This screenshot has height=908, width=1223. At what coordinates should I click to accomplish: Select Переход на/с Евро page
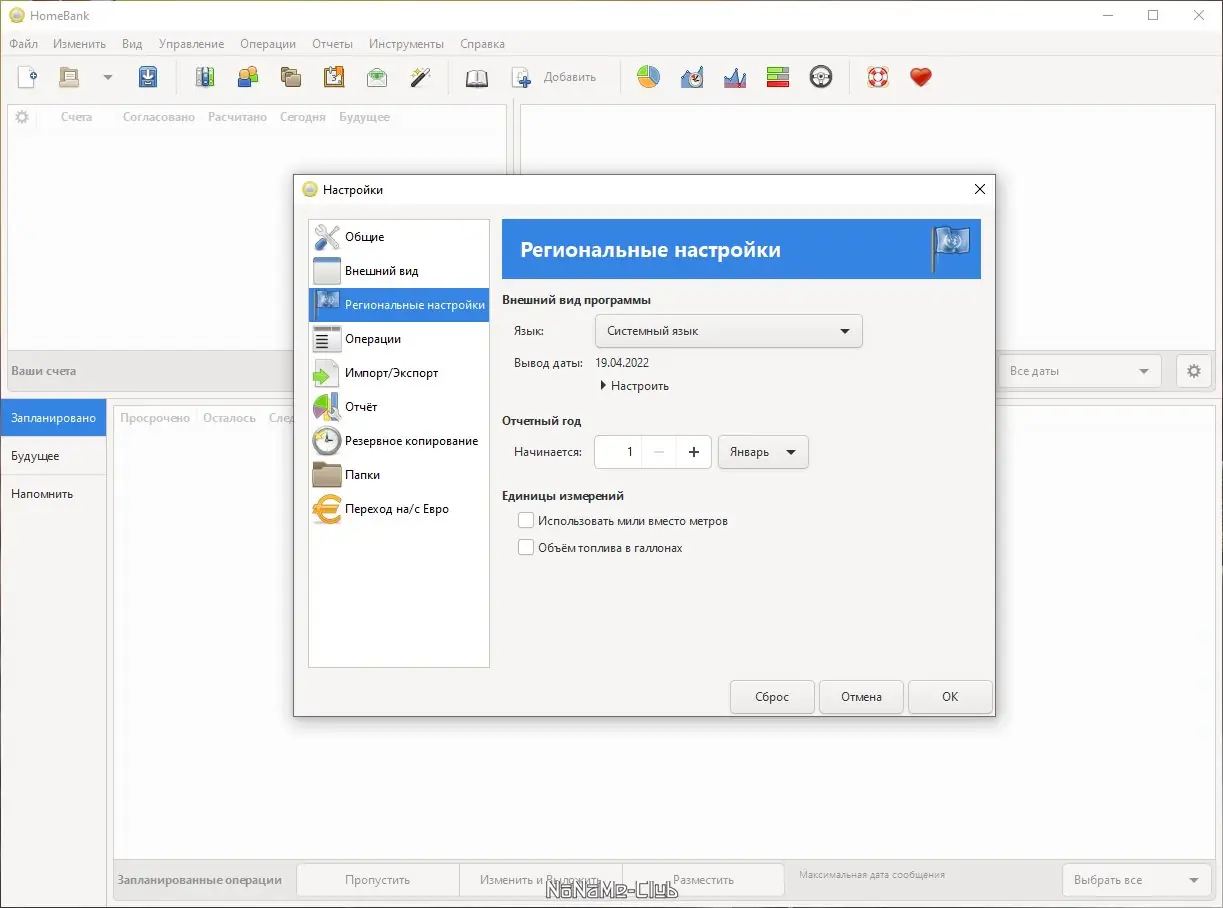point(399,509)
